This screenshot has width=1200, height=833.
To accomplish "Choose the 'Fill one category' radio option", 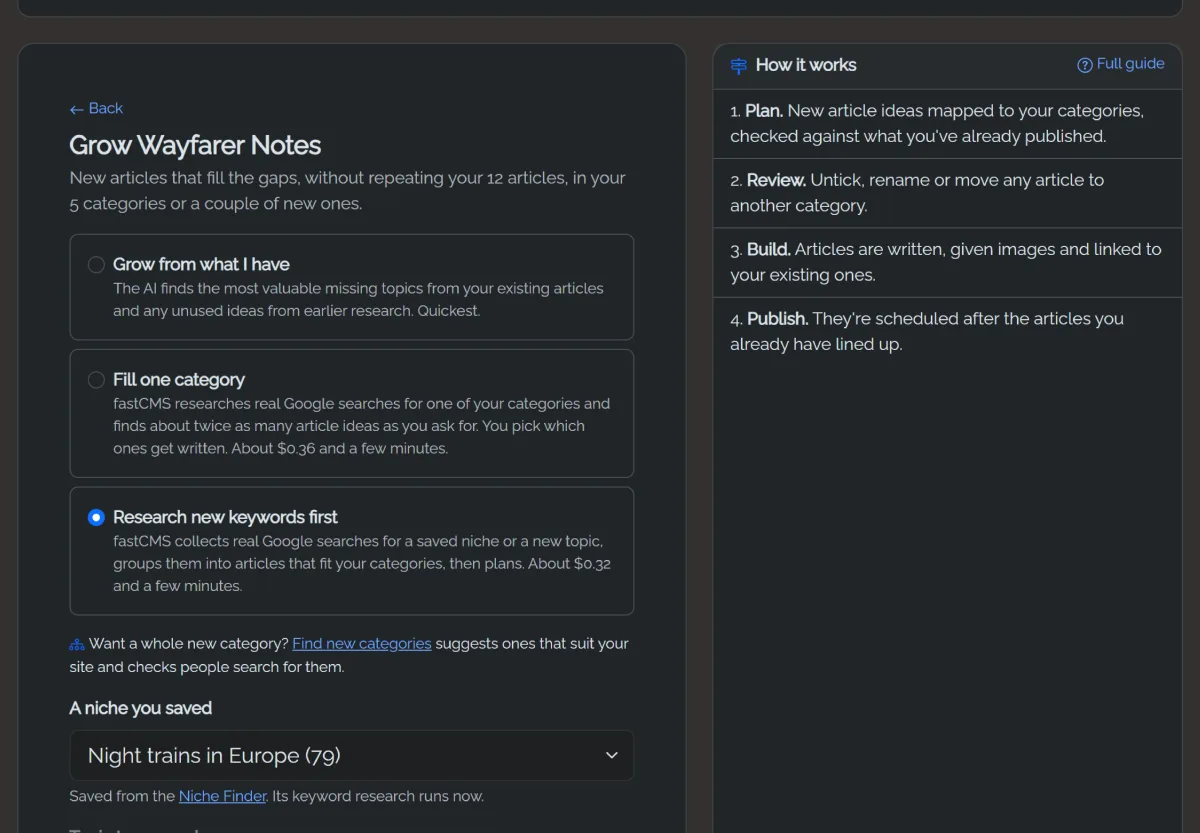I will 96,380.
